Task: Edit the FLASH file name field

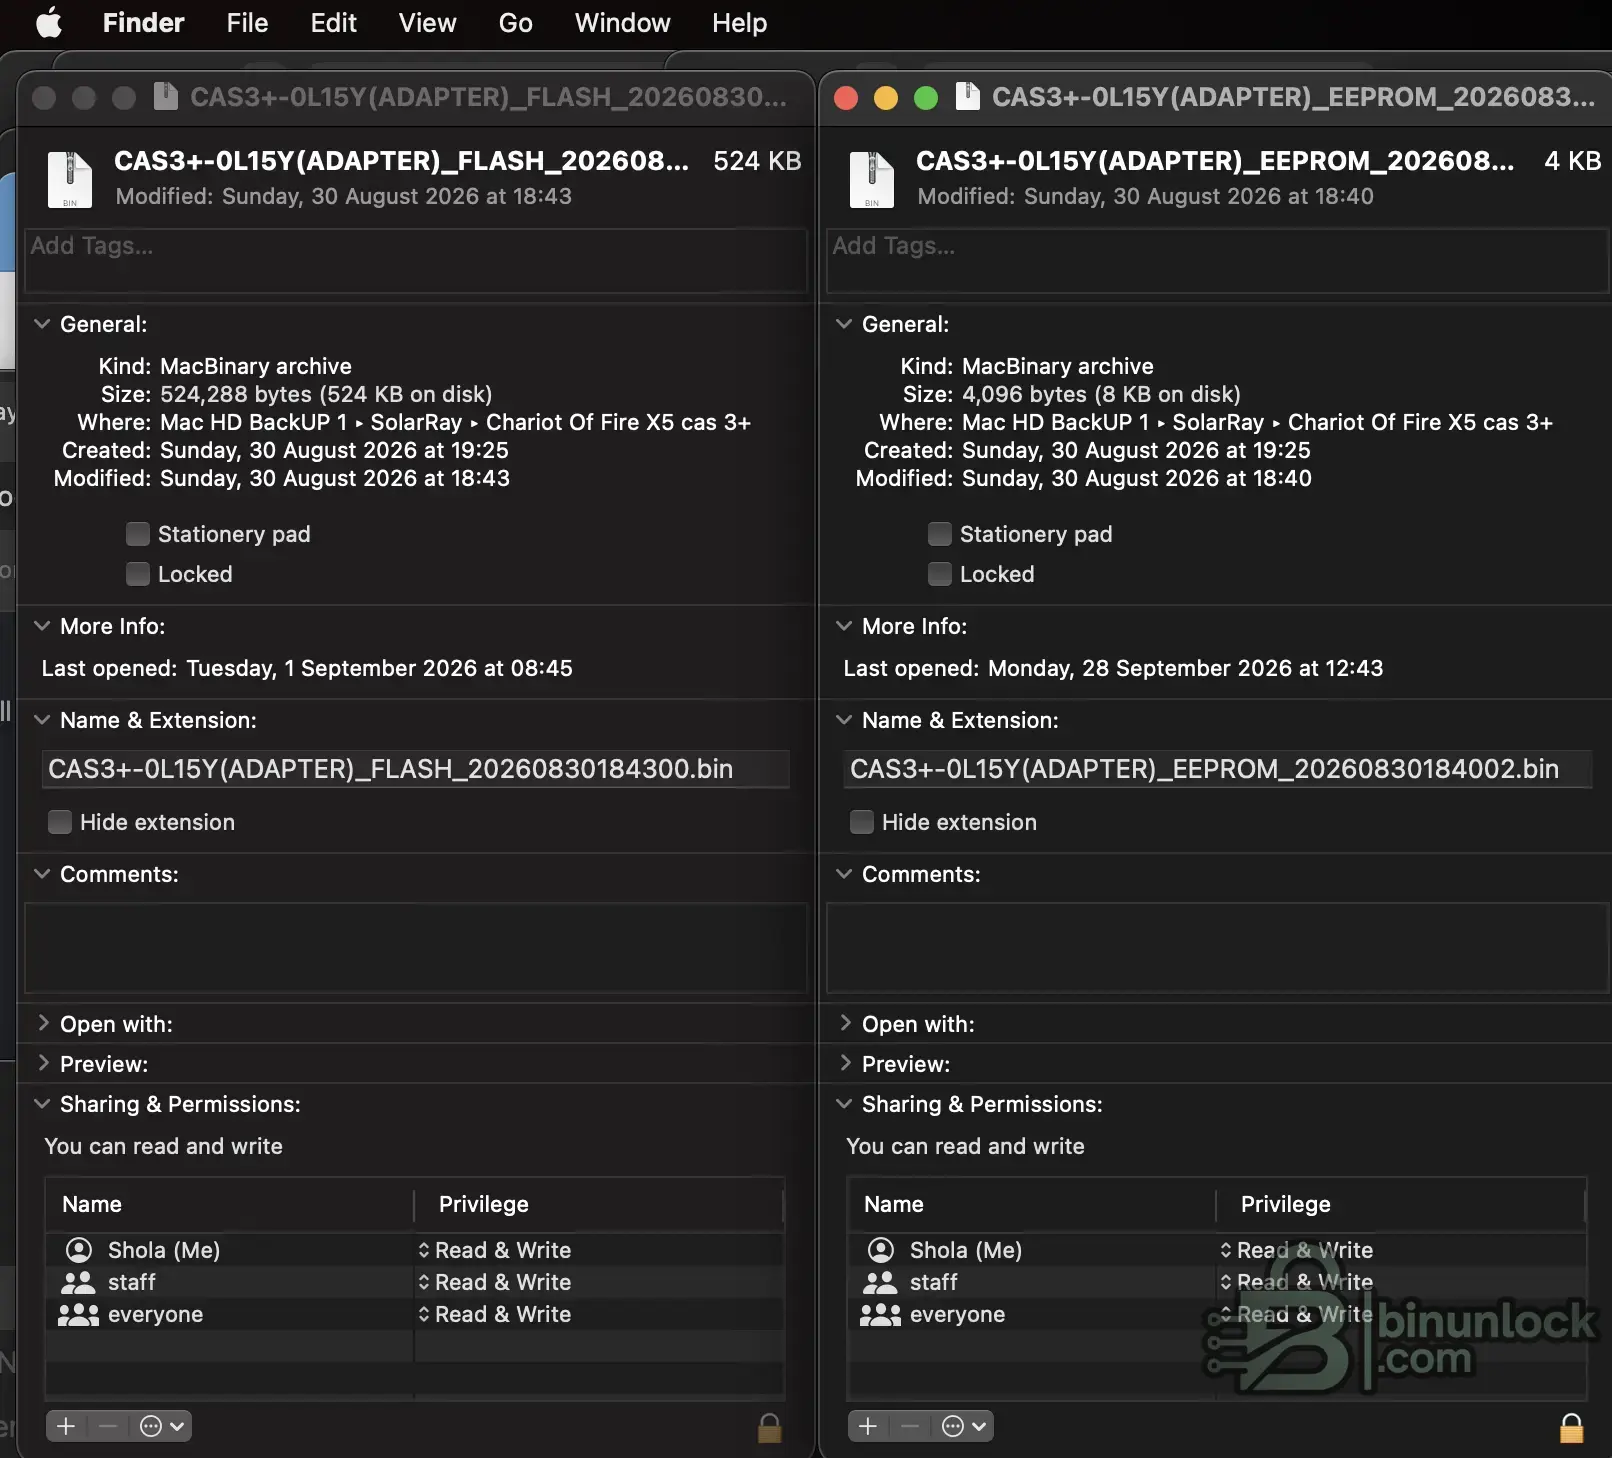Action: (x=416, y=769)
